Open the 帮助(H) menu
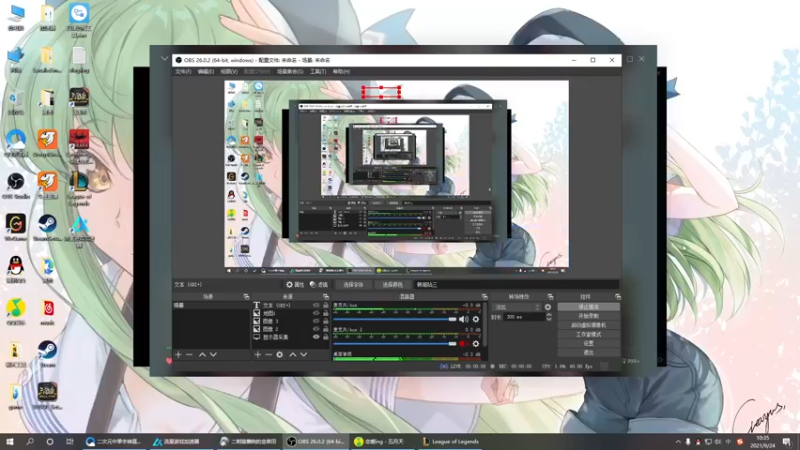The image size is (800, 450). [x=341, y=72]
